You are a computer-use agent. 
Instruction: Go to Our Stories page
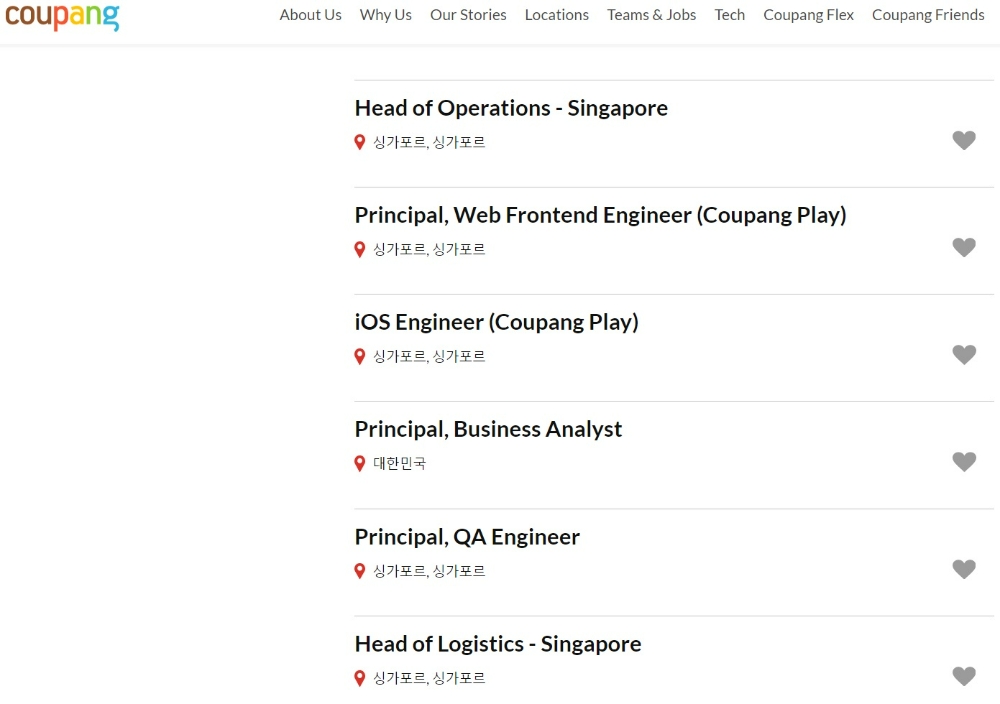[x=468, y=15]
